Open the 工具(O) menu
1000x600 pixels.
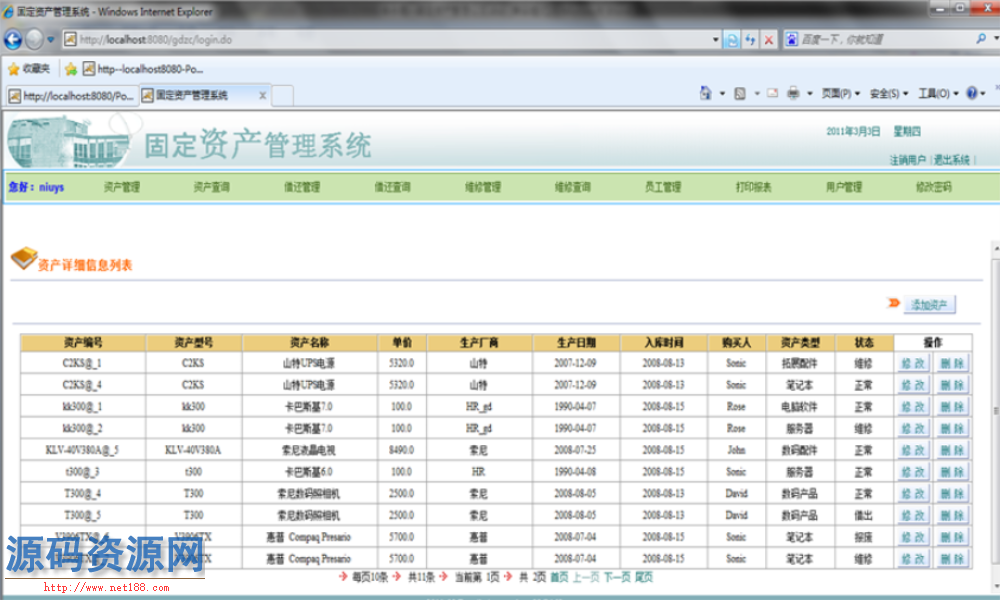point(938,94)
